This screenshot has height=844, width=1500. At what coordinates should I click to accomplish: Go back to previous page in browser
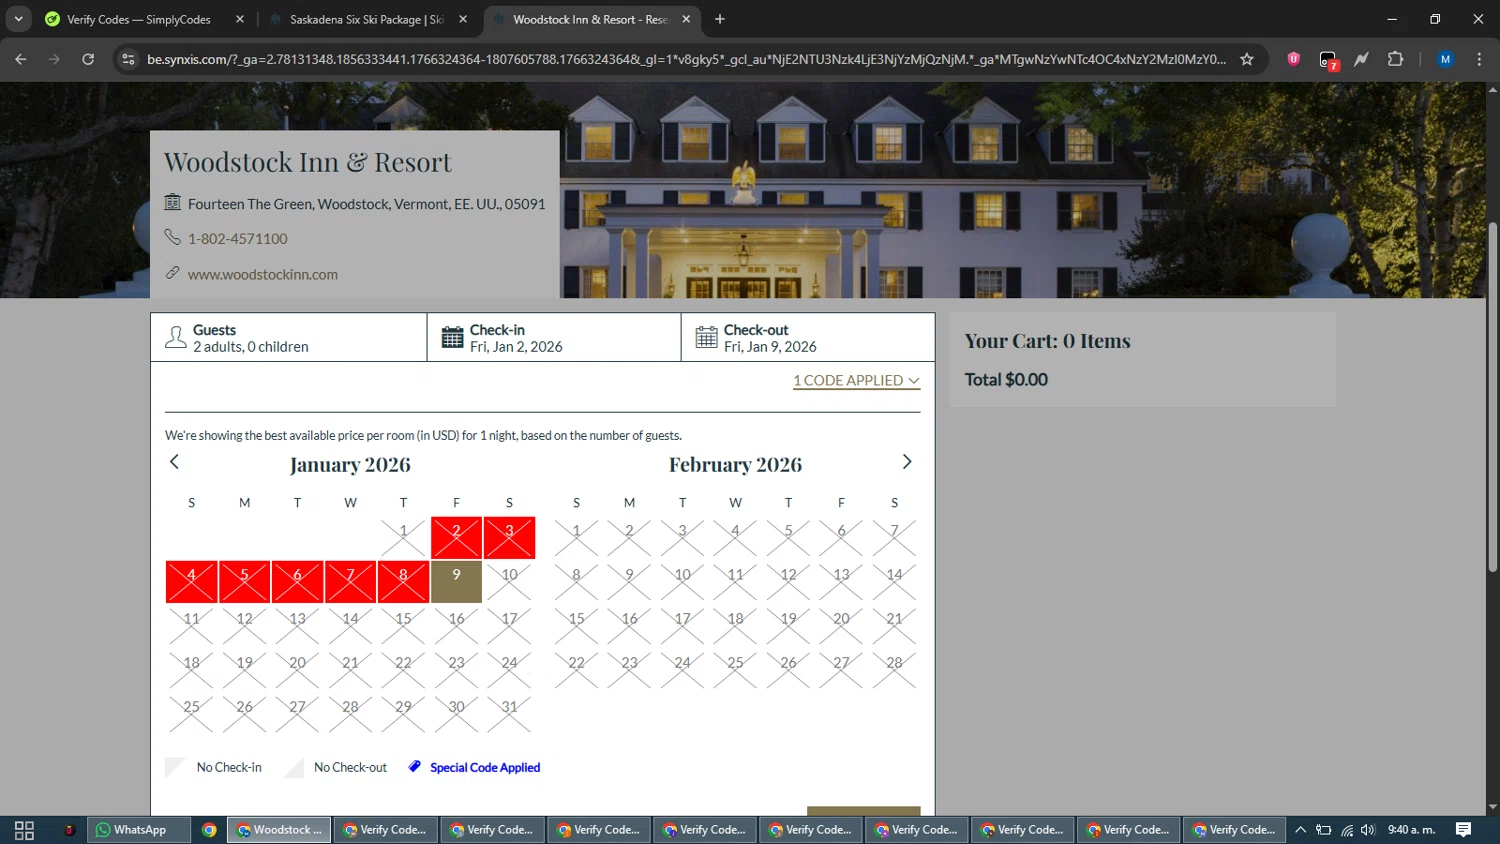(x=21, y=59)
